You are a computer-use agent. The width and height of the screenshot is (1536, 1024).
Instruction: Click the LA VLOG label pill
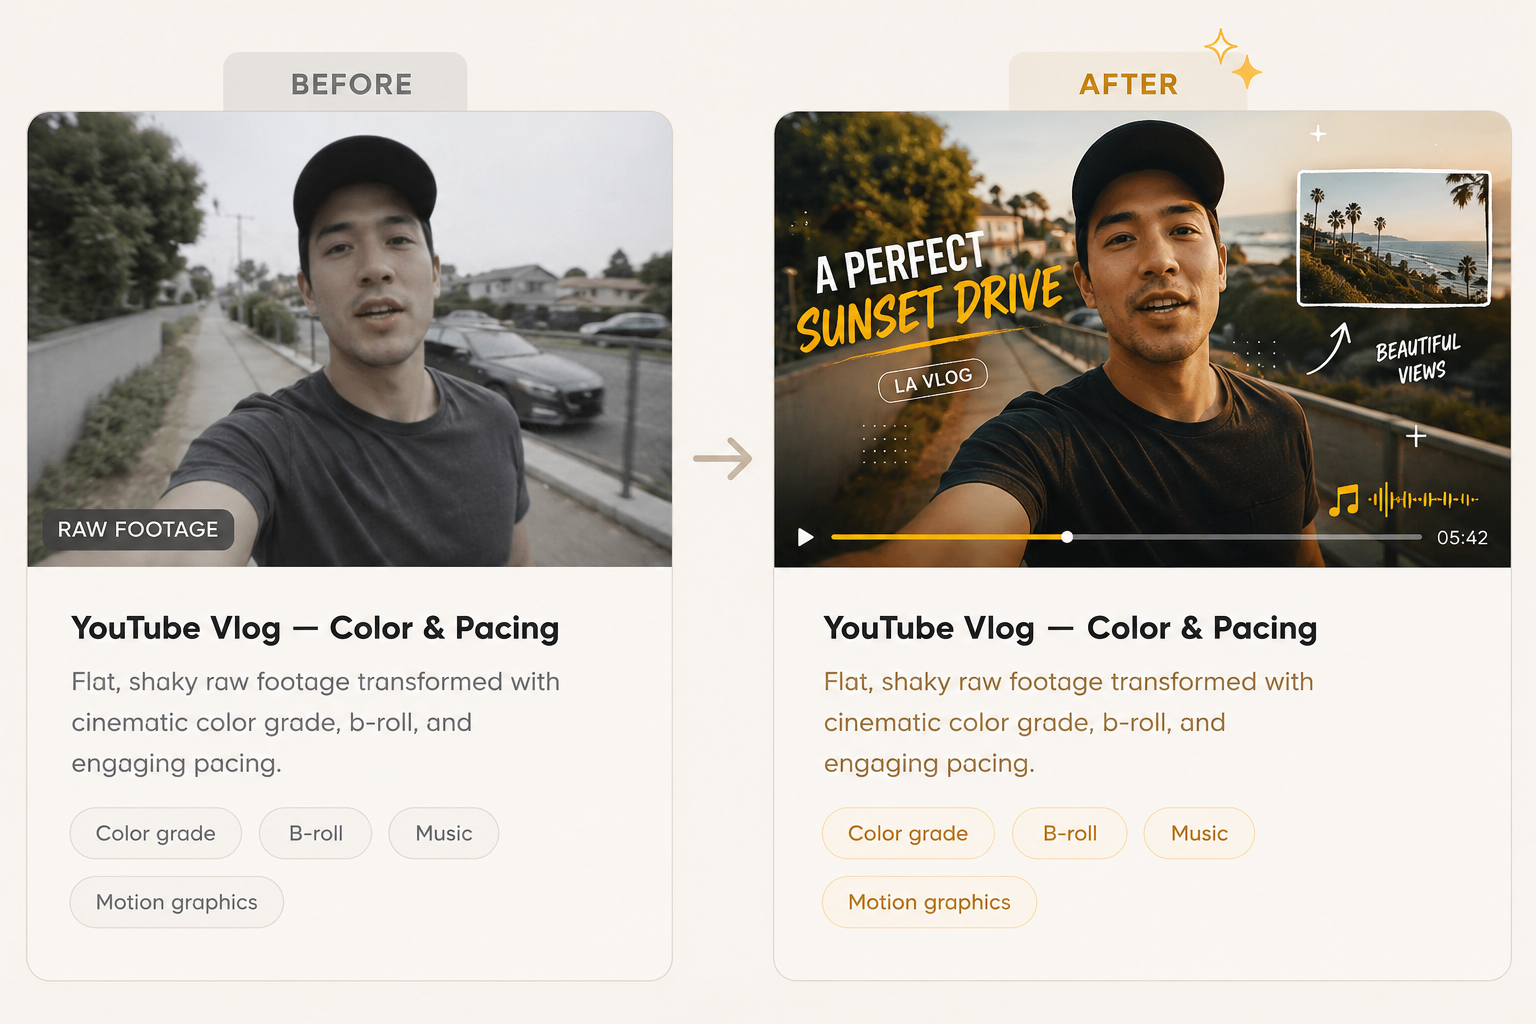933,380
